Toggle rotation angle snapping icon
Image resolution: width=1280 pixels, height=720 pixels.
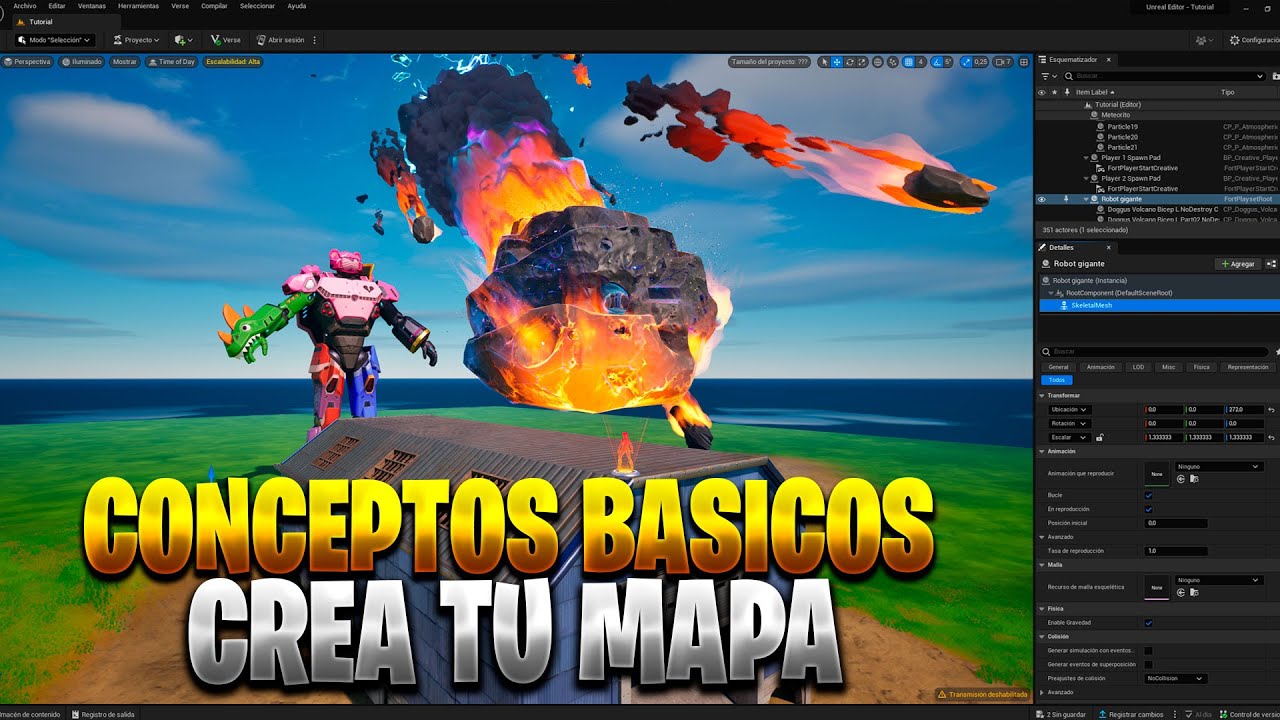pyautogui.click(x=937, y=62)
